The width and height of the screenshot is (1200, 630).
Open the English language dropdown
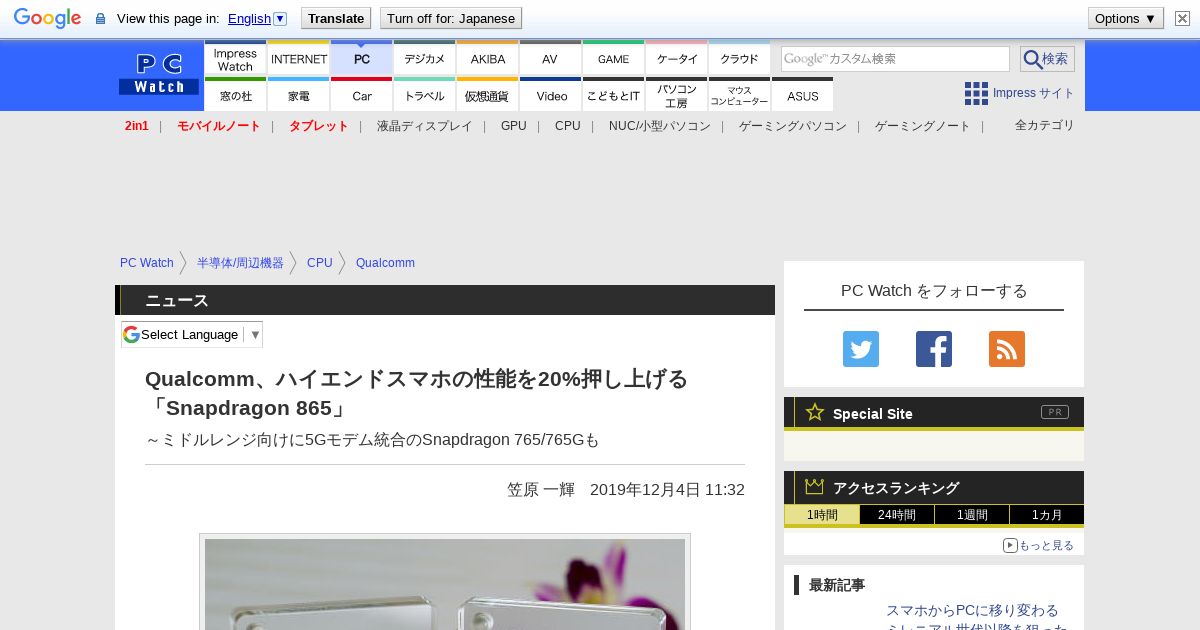[x=257, y=18]
